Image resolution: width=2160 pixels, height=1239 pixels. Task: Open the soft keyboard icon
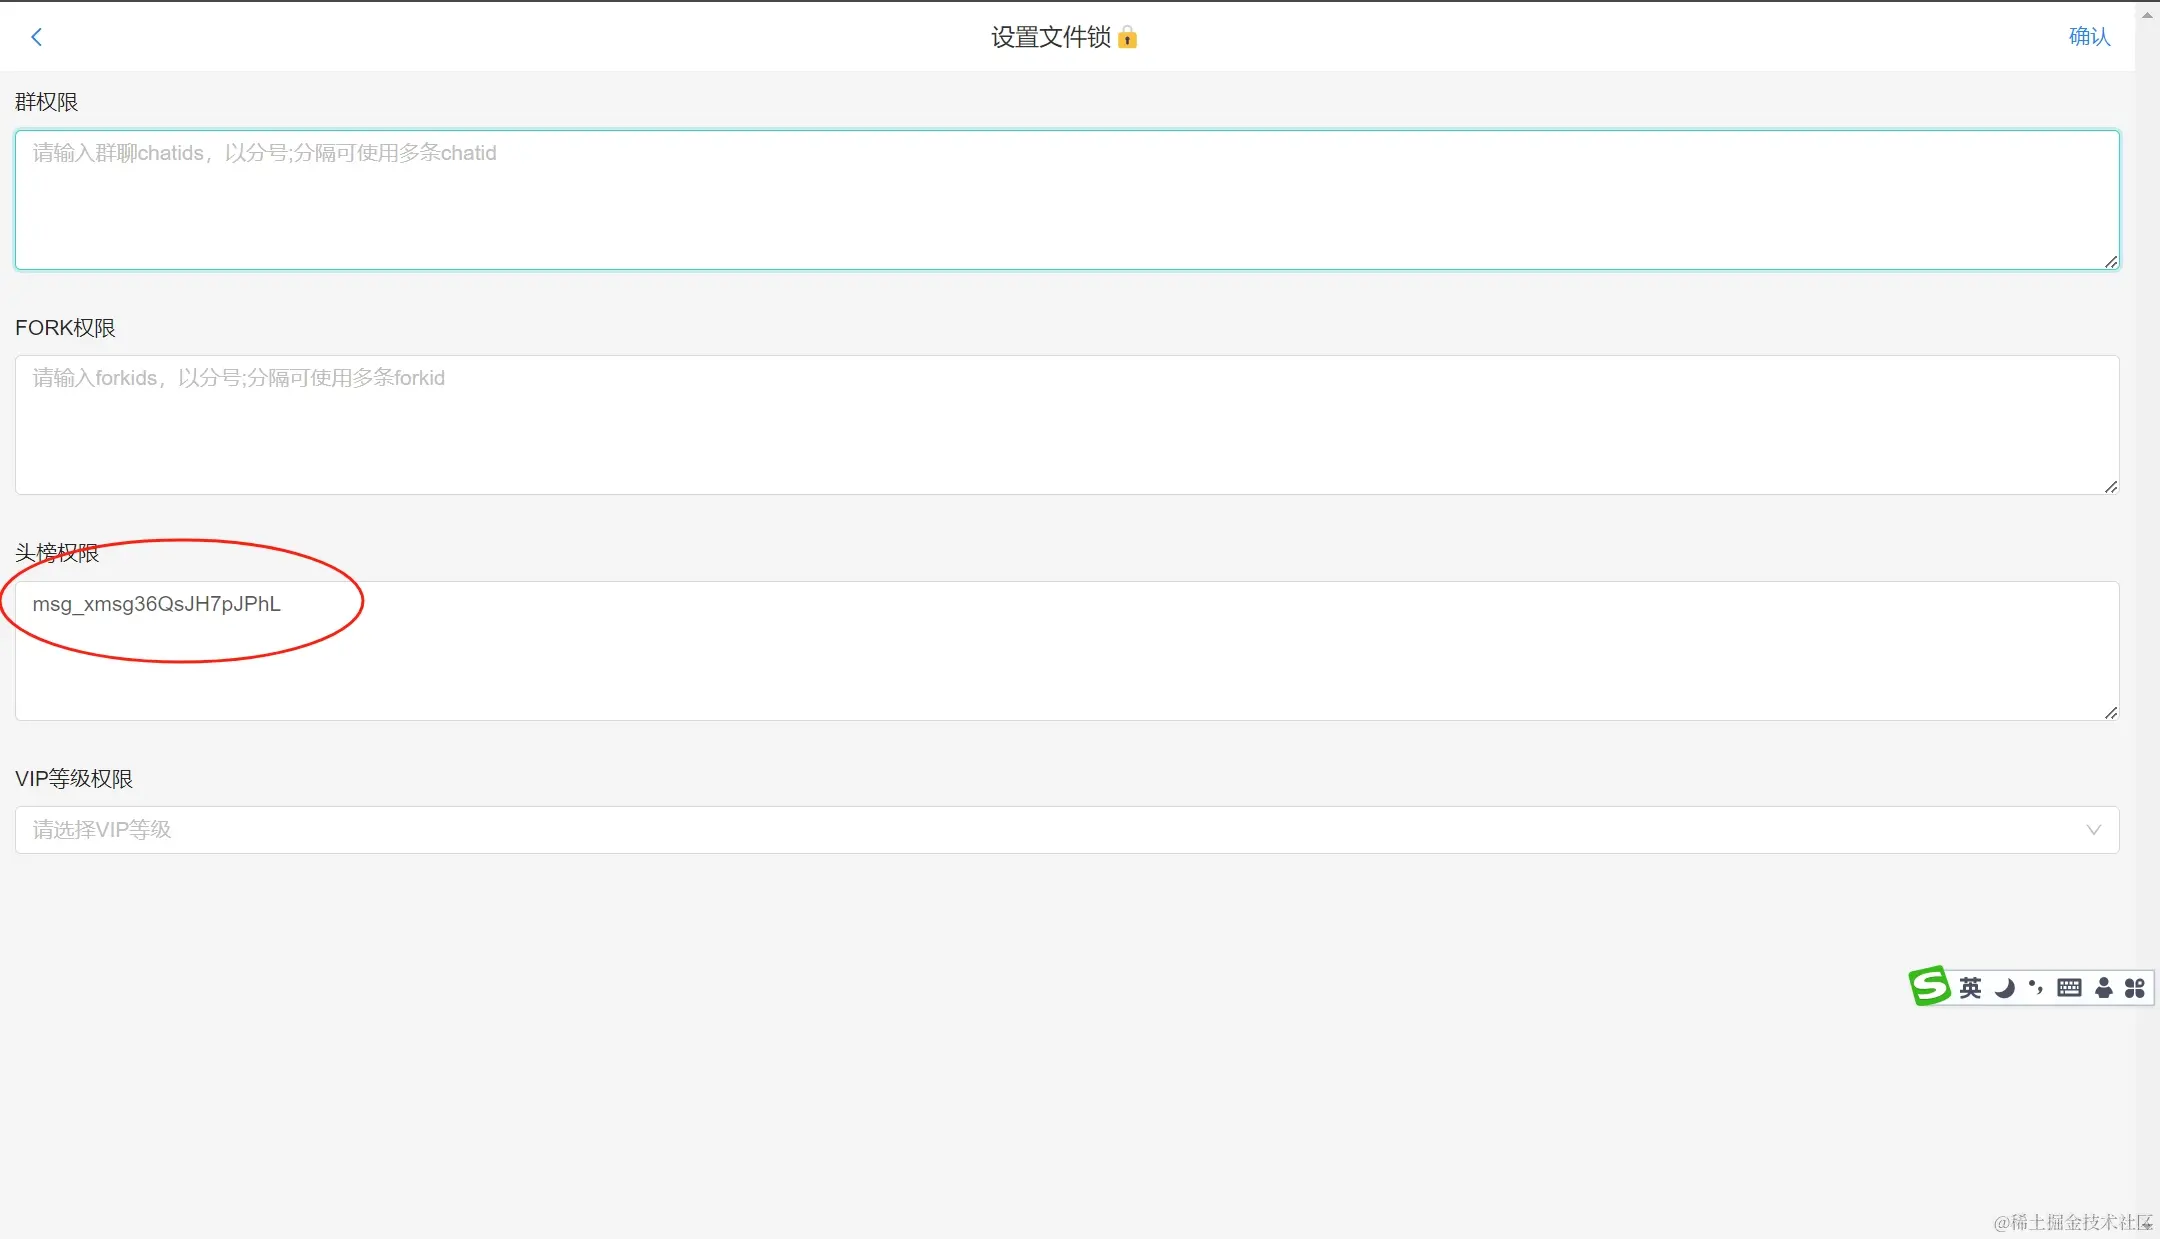click(x=2069, y=988)
